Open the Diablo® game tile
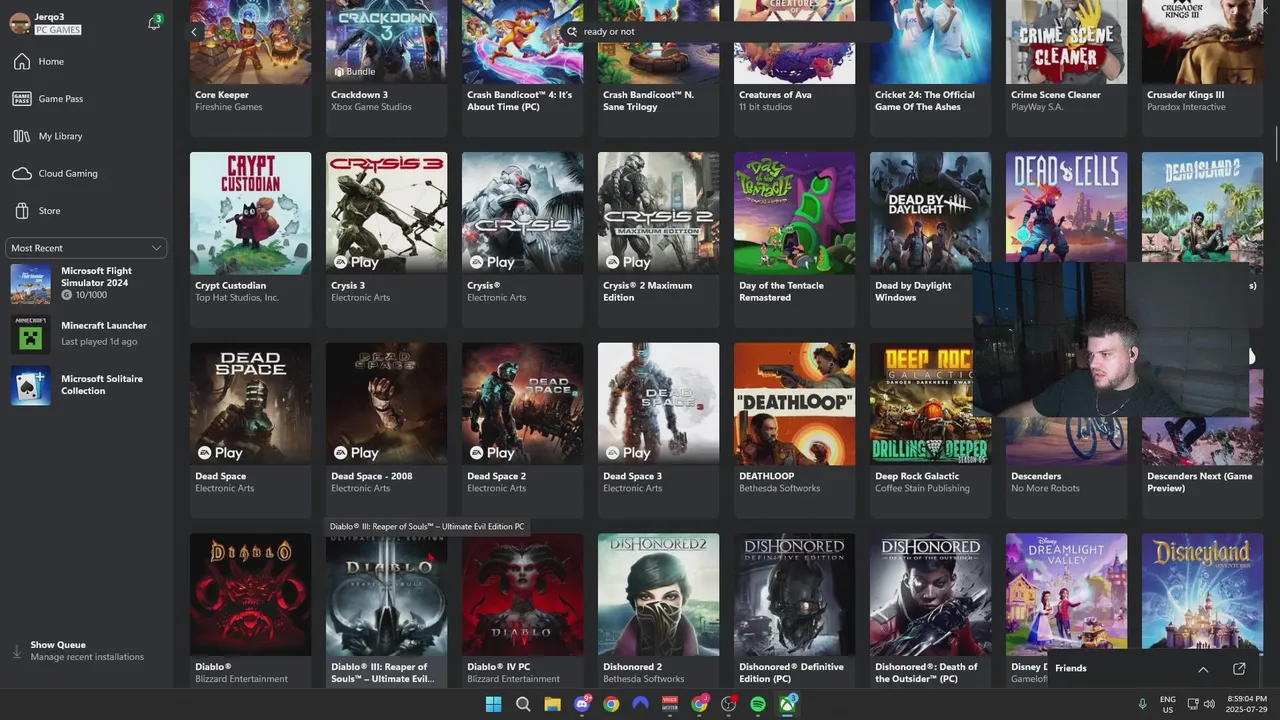The height and width of the screenshot is (720, 1280). coord(250,610)
